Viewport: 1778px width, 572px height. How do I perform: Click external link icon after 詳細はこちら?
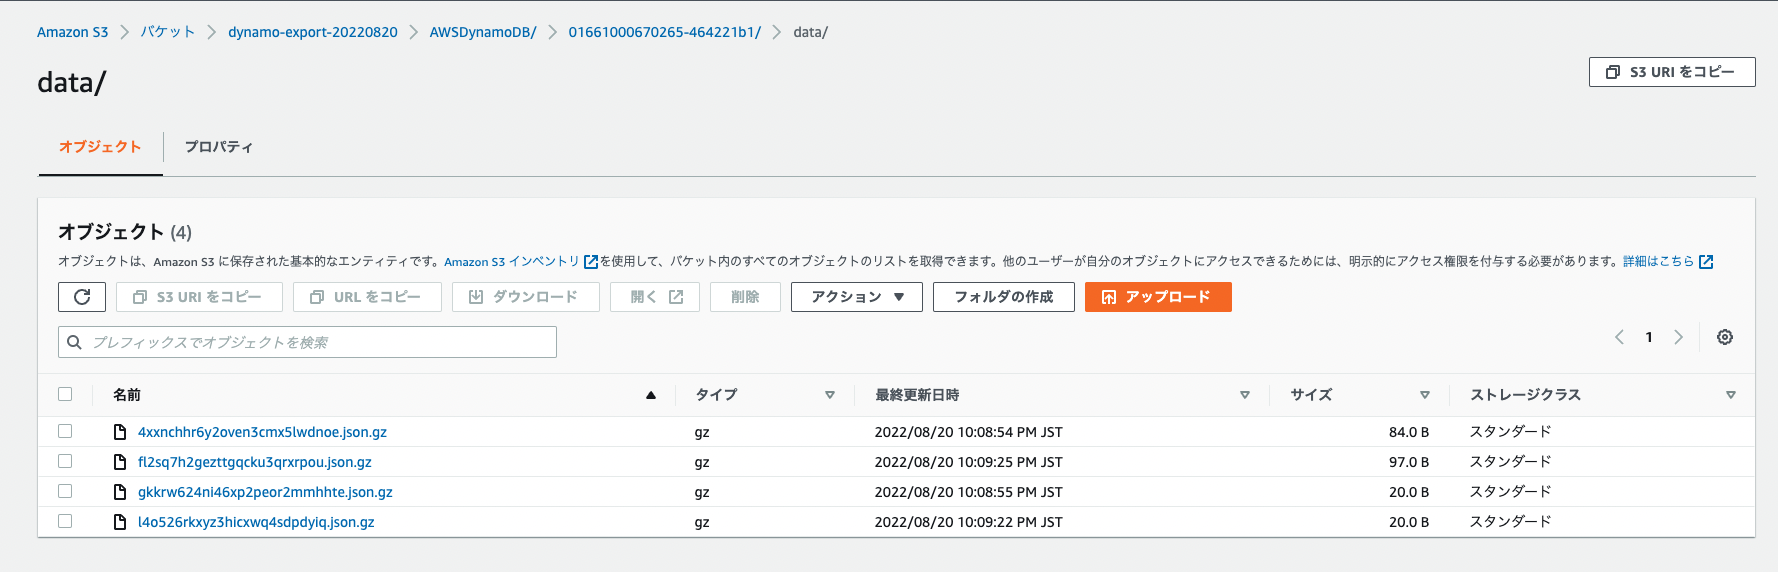[1706, 262]
